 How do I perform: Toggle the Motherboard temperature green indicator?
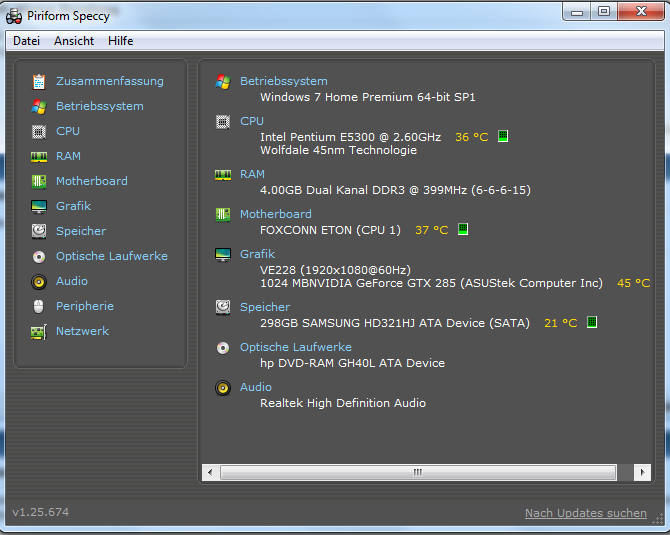[x=463, y=229]
